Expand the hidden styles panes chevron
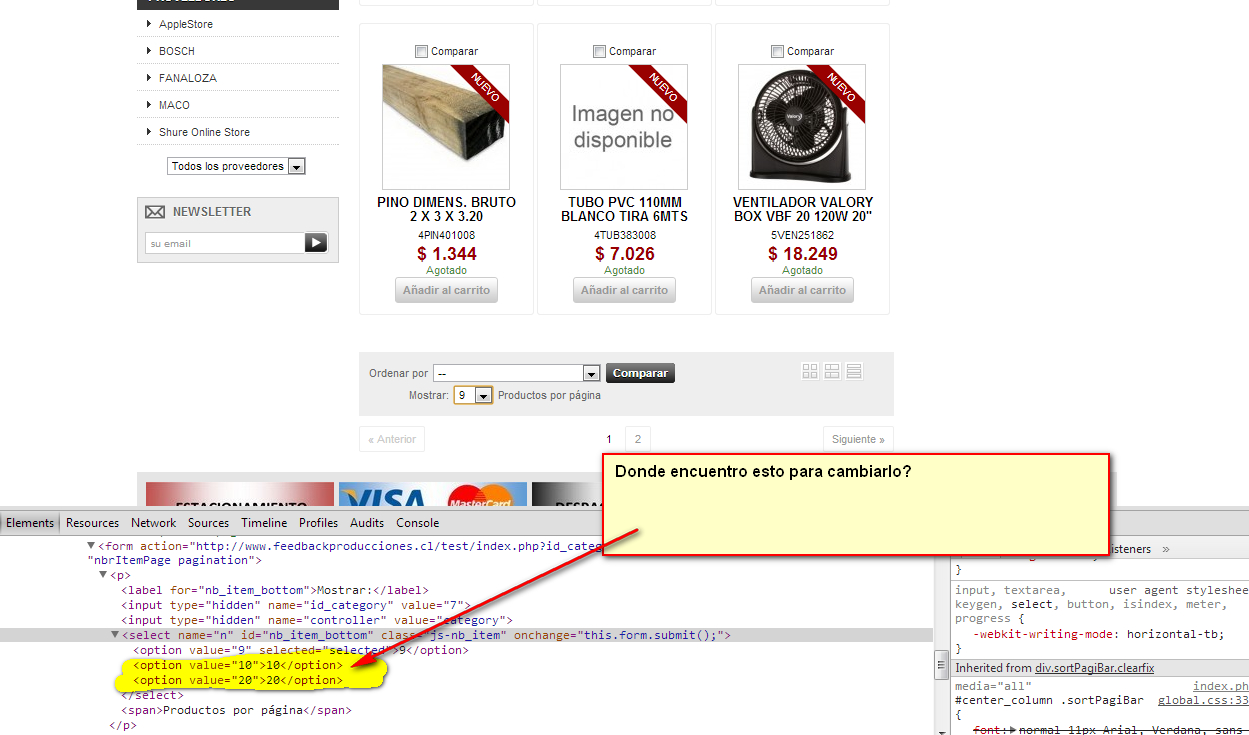Screen dimensions: 1249x735 click(x=1166, y=549)
